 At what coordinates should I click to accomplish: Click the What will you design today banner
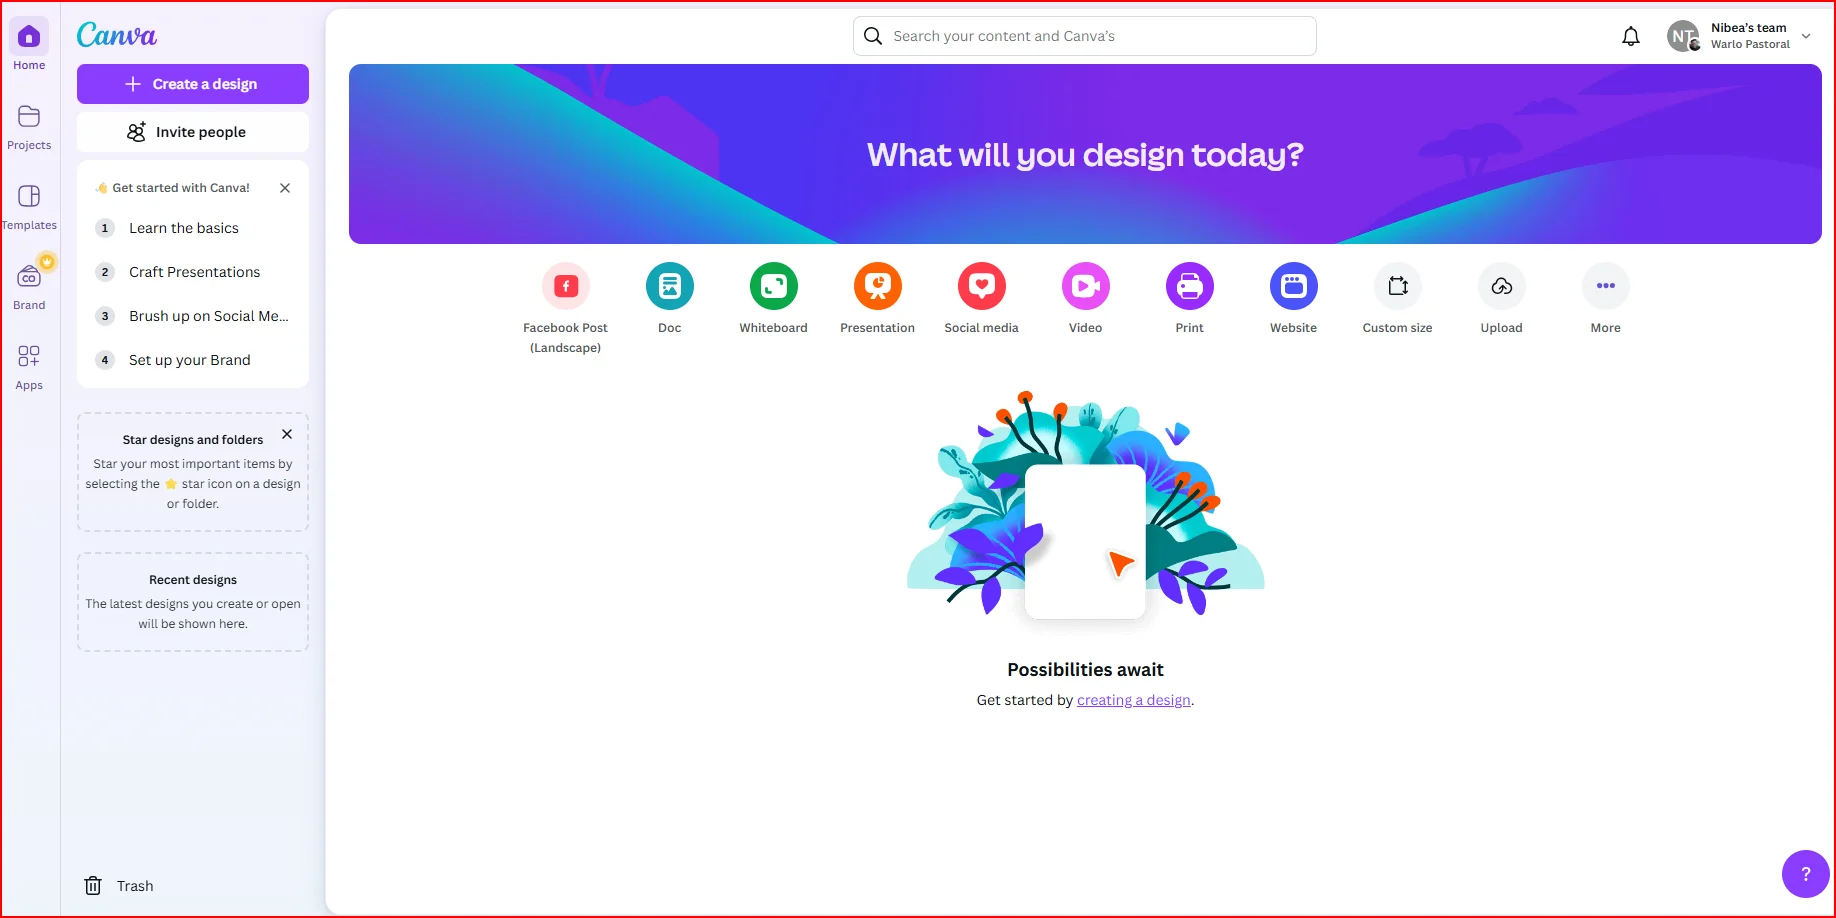1085,154
